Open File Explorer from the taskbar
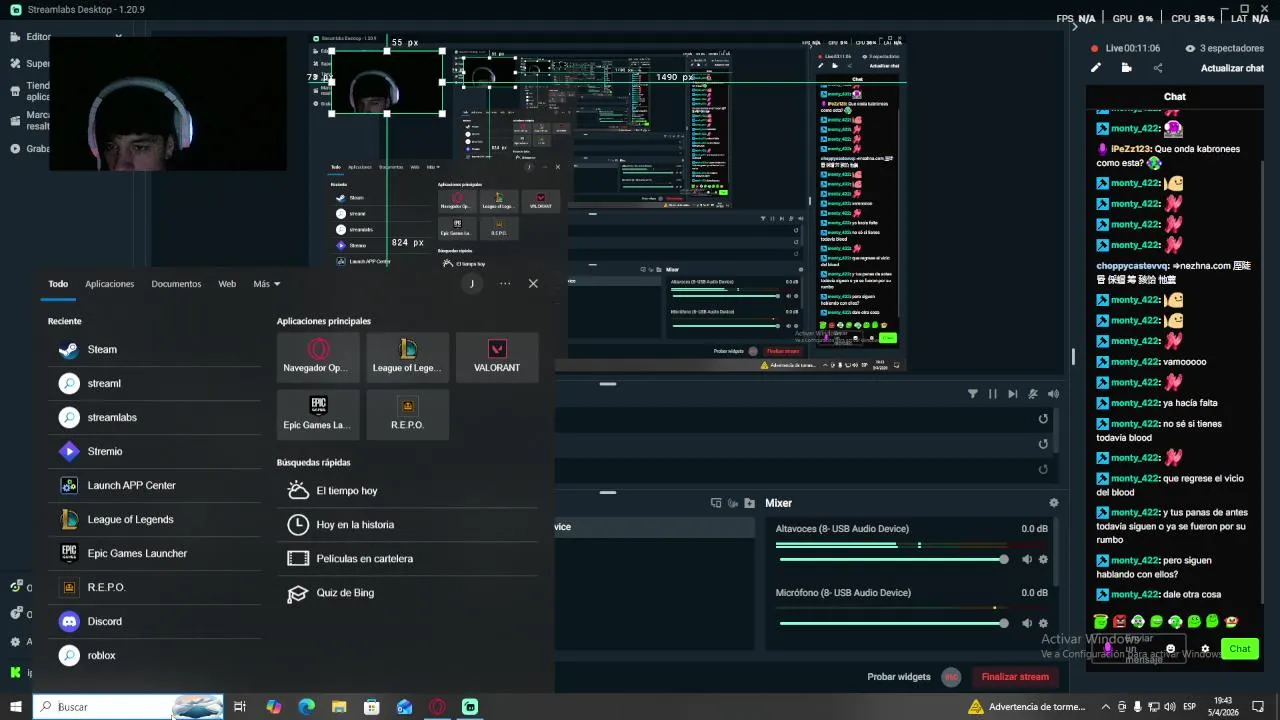Screen dimensions: 1280x720 339,707
